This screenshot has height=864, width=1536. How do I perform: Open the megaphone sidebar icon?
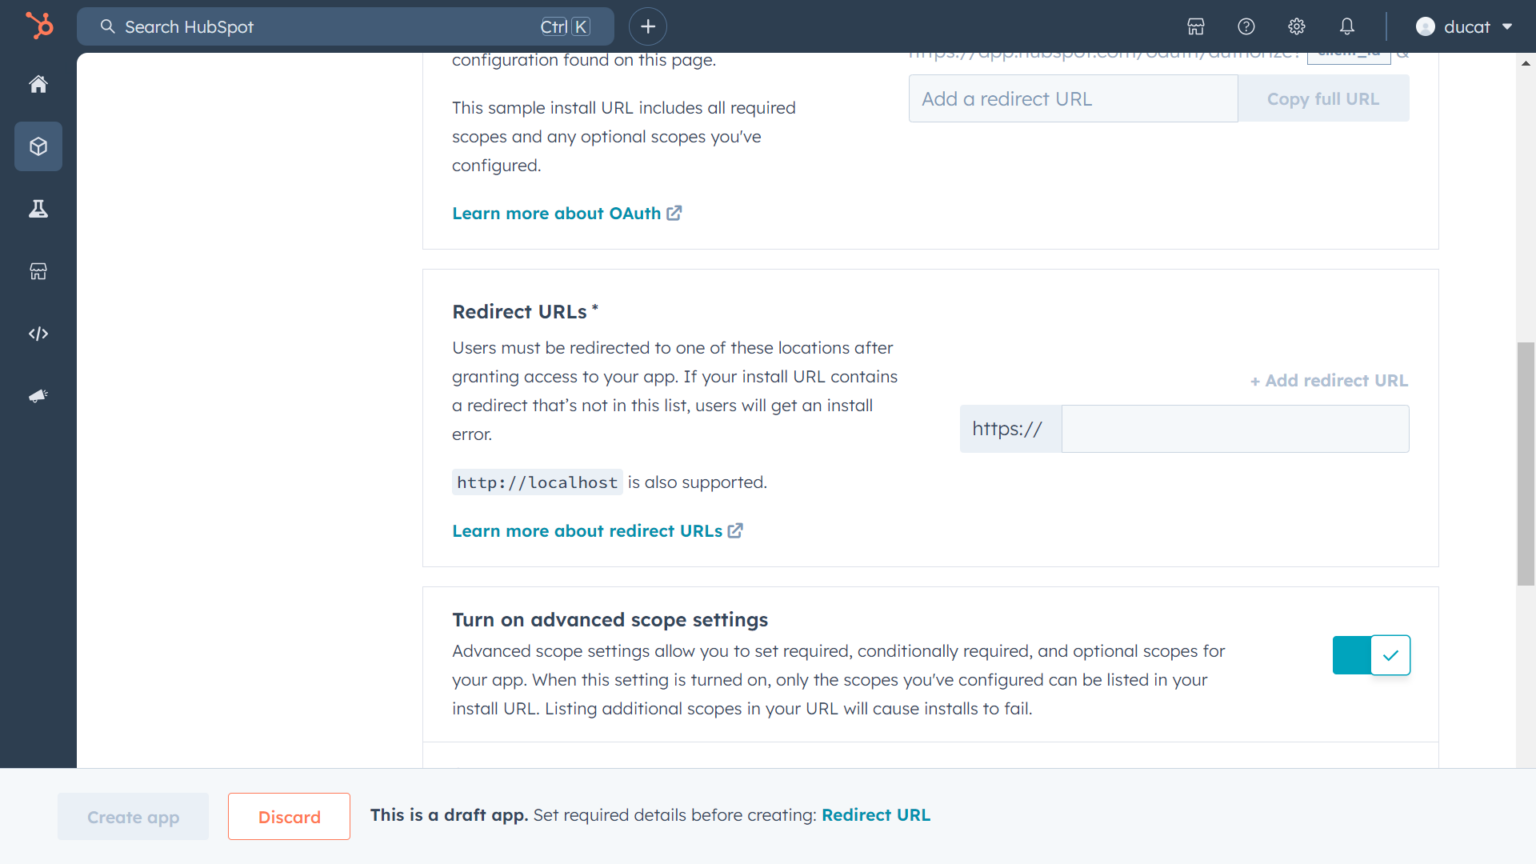[x=38, y=396]
